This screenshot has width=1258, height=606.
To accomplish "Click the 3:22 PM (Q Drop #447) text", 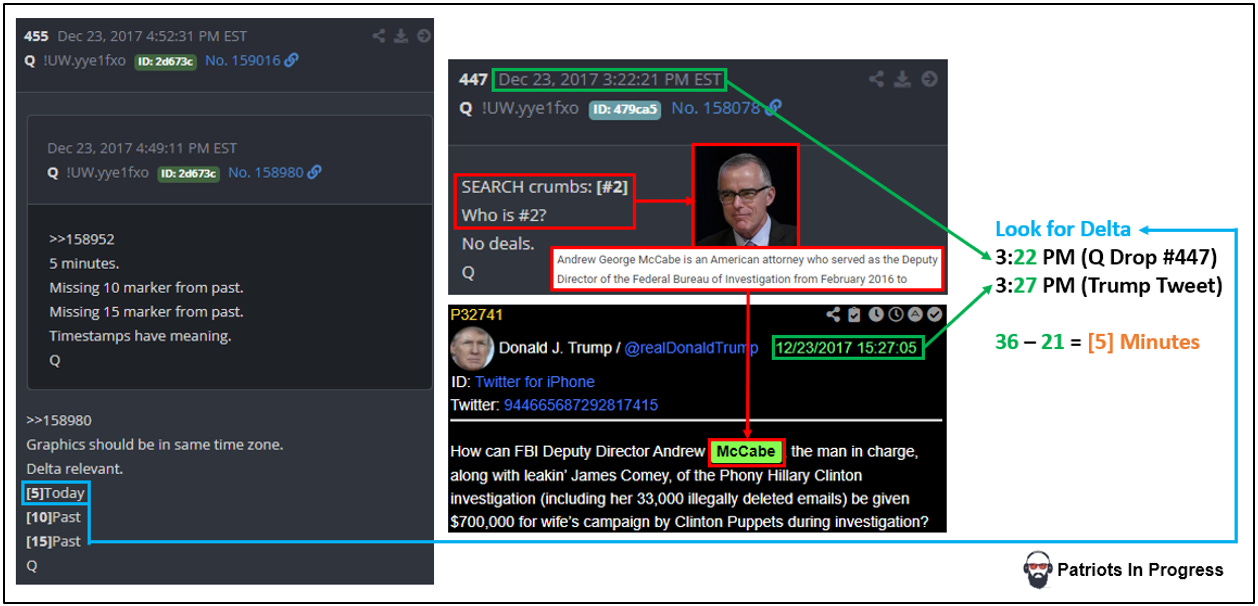I will click(x=1105, y=258).
